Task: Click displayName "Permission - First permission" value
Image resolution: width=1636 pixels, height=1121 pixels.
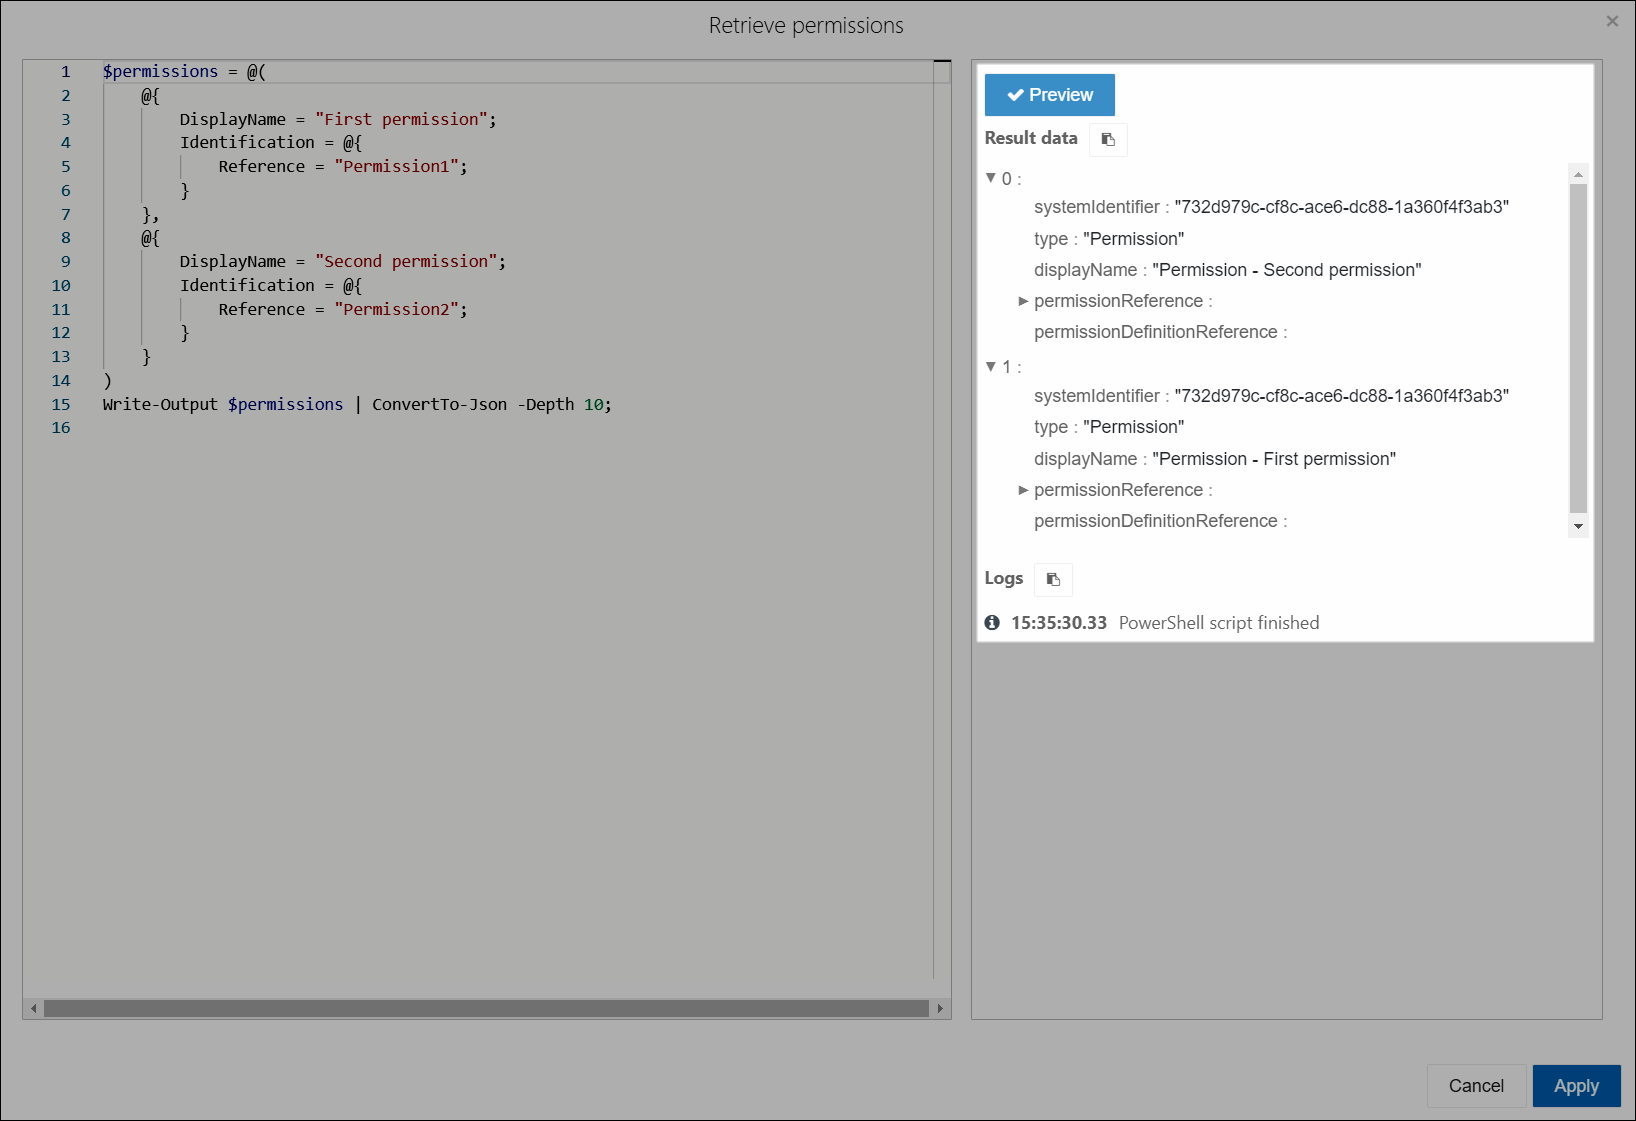Action: coord(1274,459)
